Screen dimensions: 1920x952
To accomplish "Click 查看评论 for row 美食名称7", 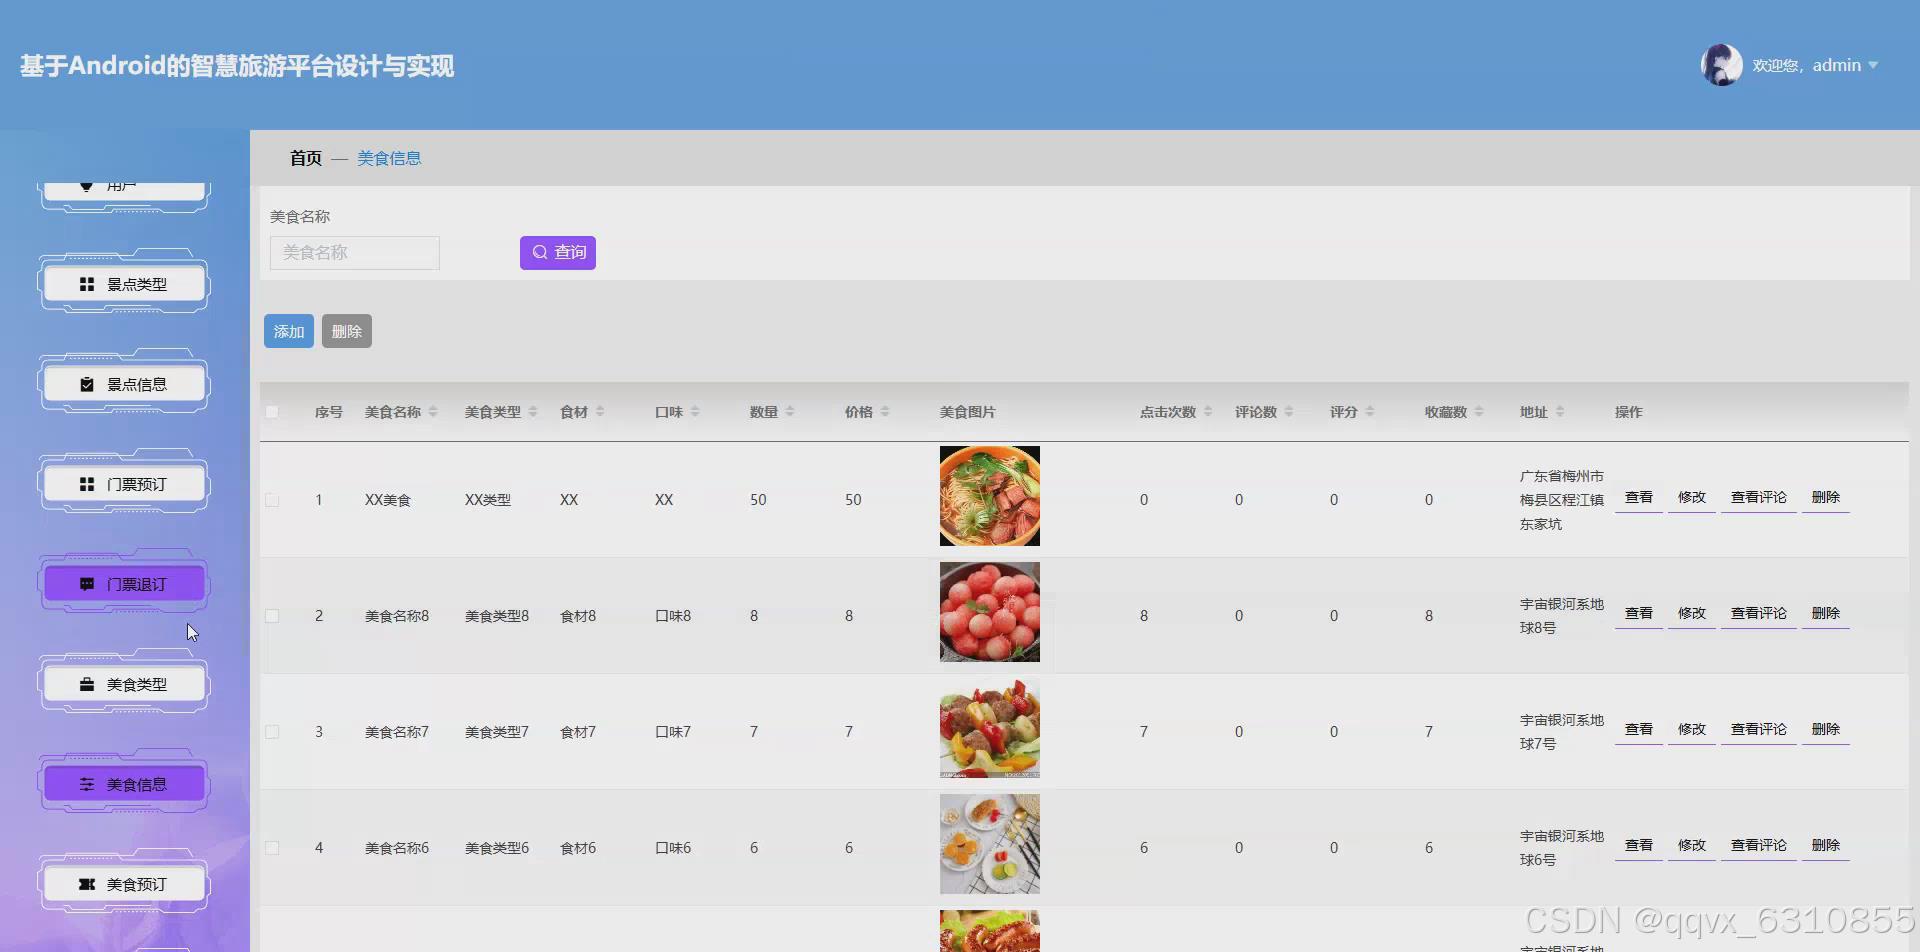I will point(1759,730).
